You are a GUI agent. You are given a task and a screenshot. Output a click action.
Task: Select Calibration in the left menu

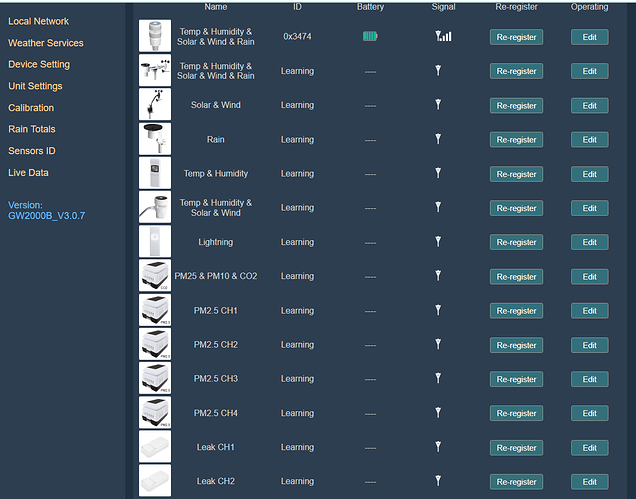point(31,108)
